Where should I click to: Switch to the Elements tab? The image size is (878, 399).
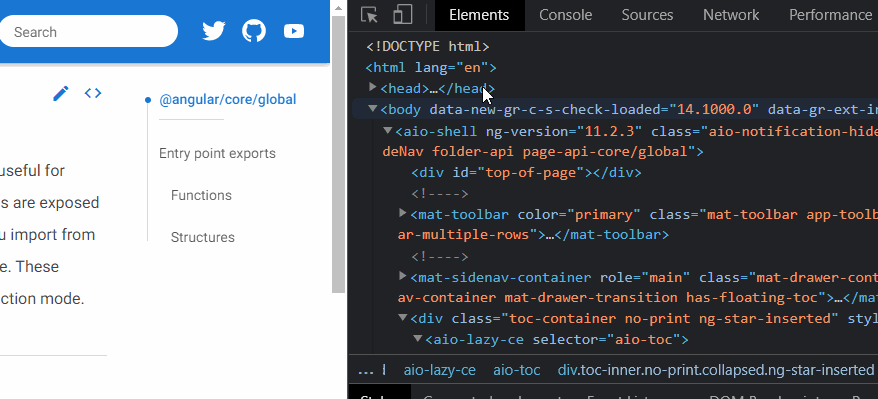[x=479, y=15]
